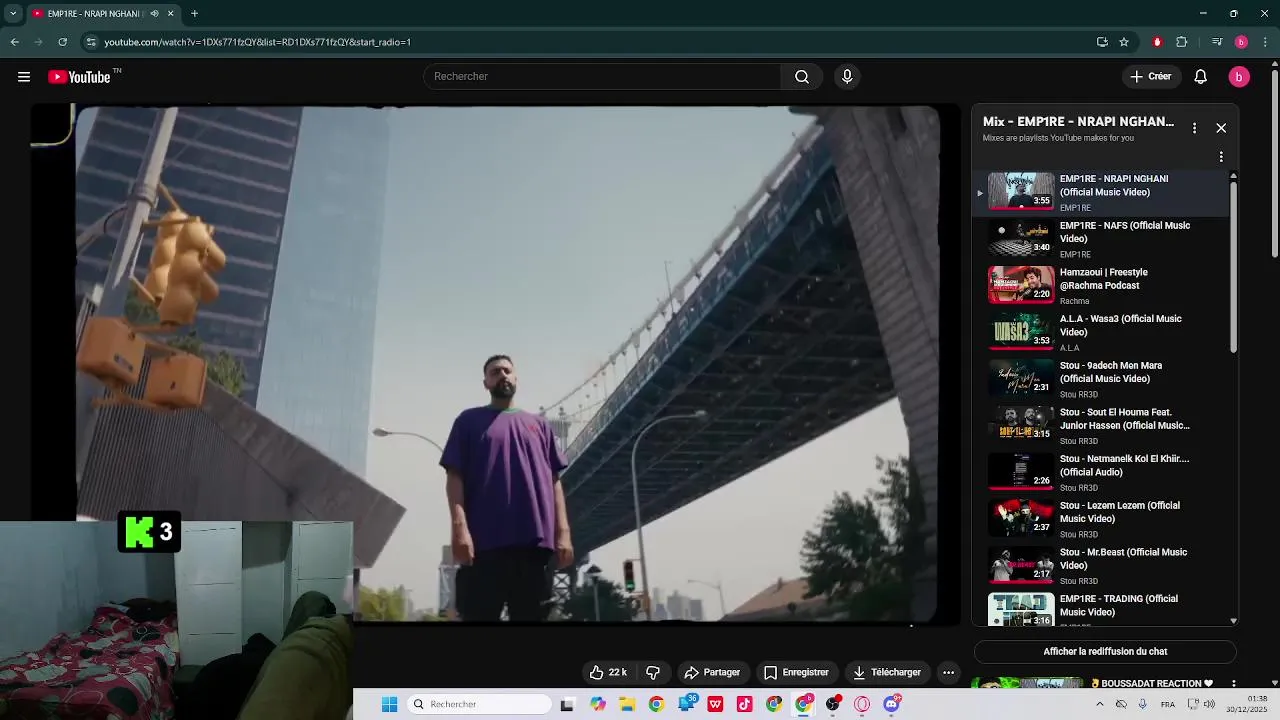Click the playlist panel scrollbar thumb
The image size is (1280, 720).
click(1233, 267)
